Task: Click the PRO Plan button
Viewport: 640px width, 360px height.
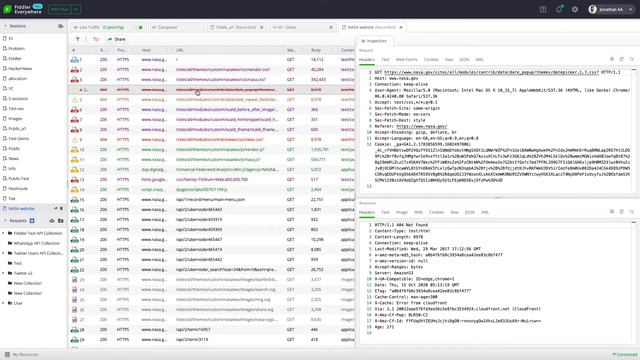Action: (60, 9)
